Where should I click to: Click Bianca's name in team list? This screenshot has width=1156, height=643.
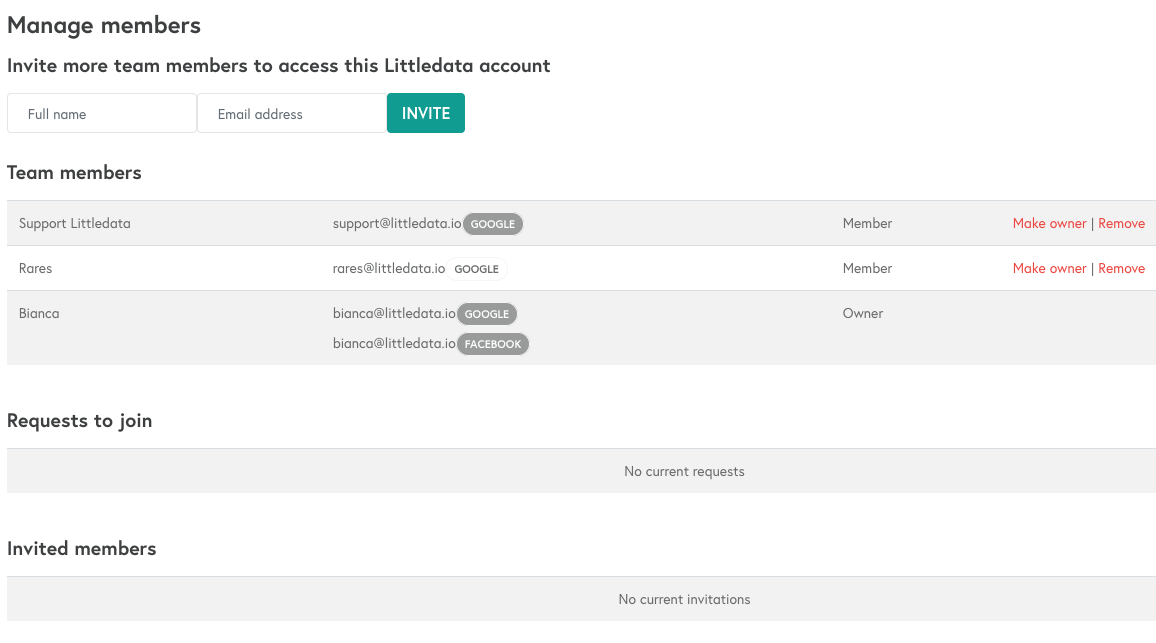click(39, 313)
